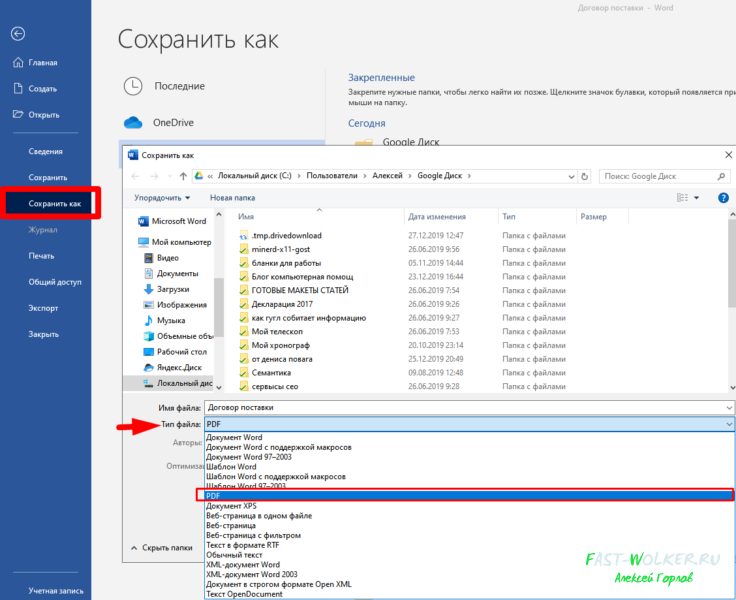The width and height of the screenshot is (736, 600).
Task: Open the Печать backstage tab
Action: pos(42,256)
